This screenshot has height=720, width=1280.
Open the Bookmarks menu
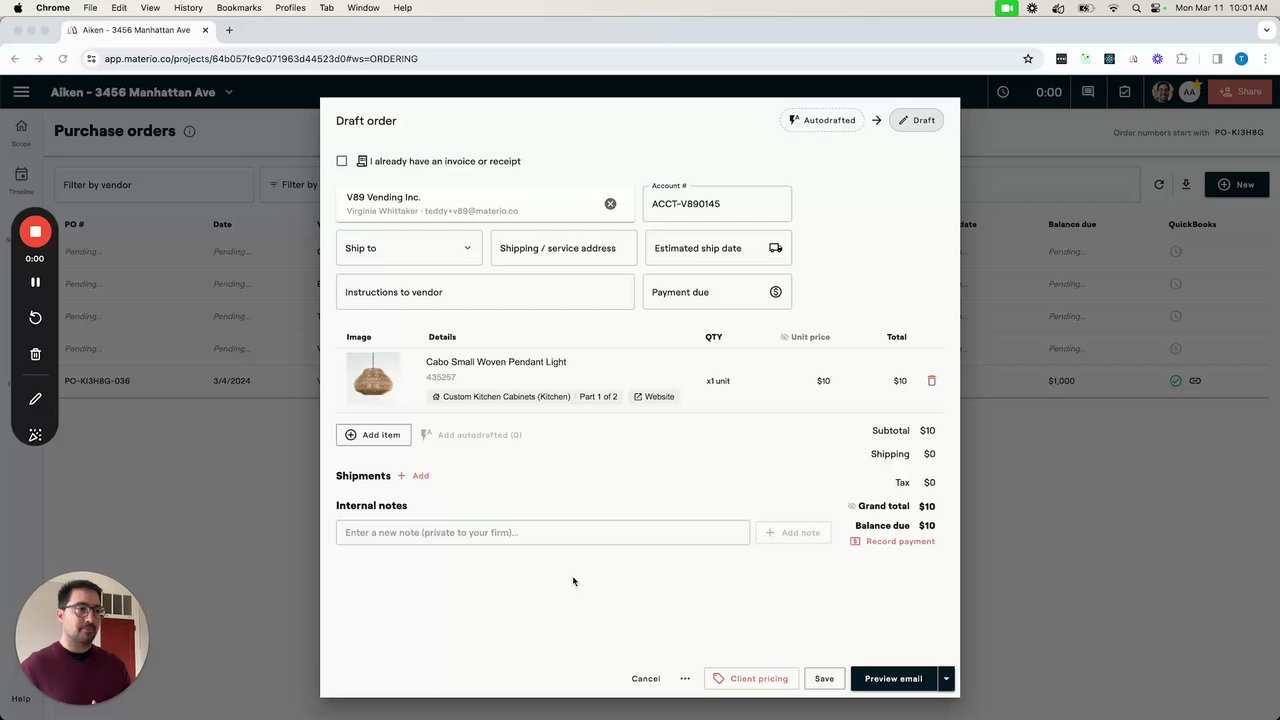pos(239,8)
